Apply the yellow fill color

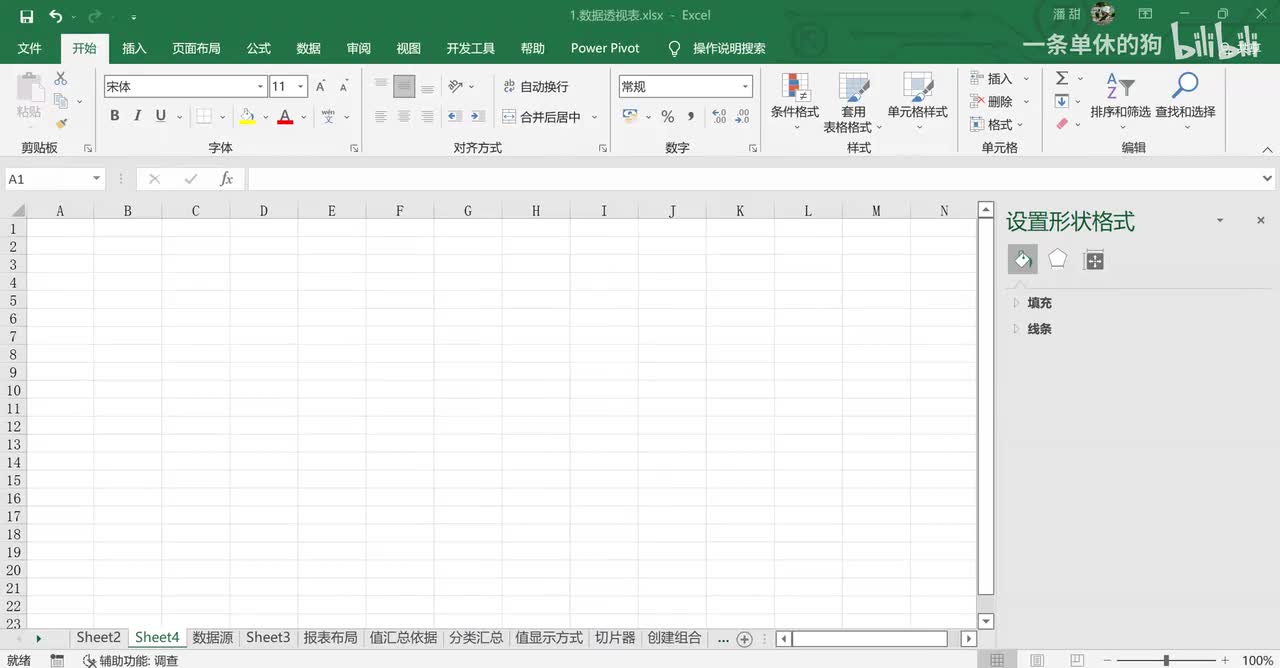[247, 117]
